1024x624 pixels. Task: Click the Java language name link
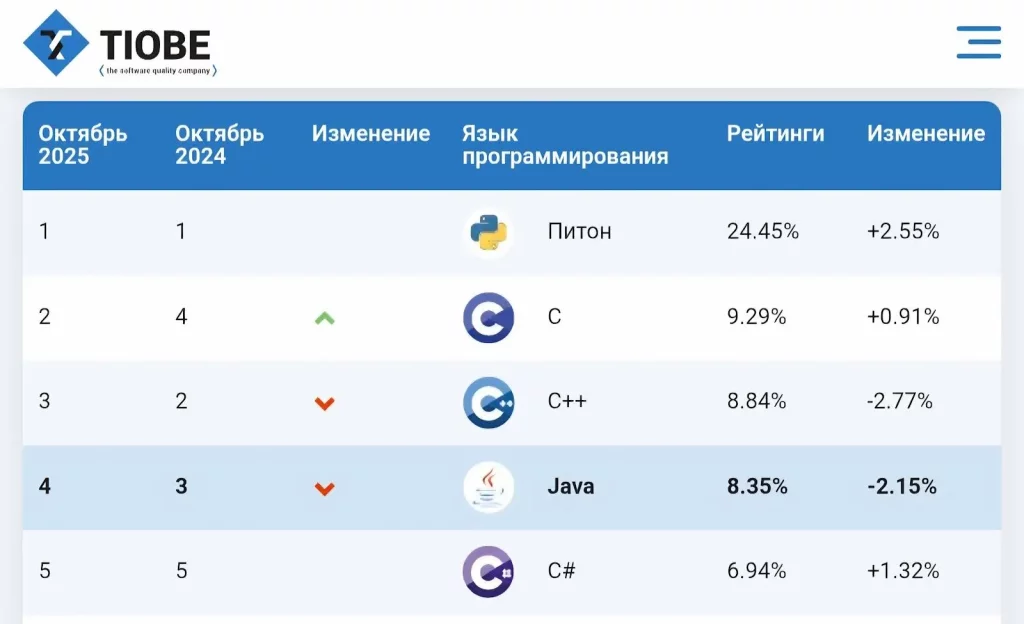(570, 487)
